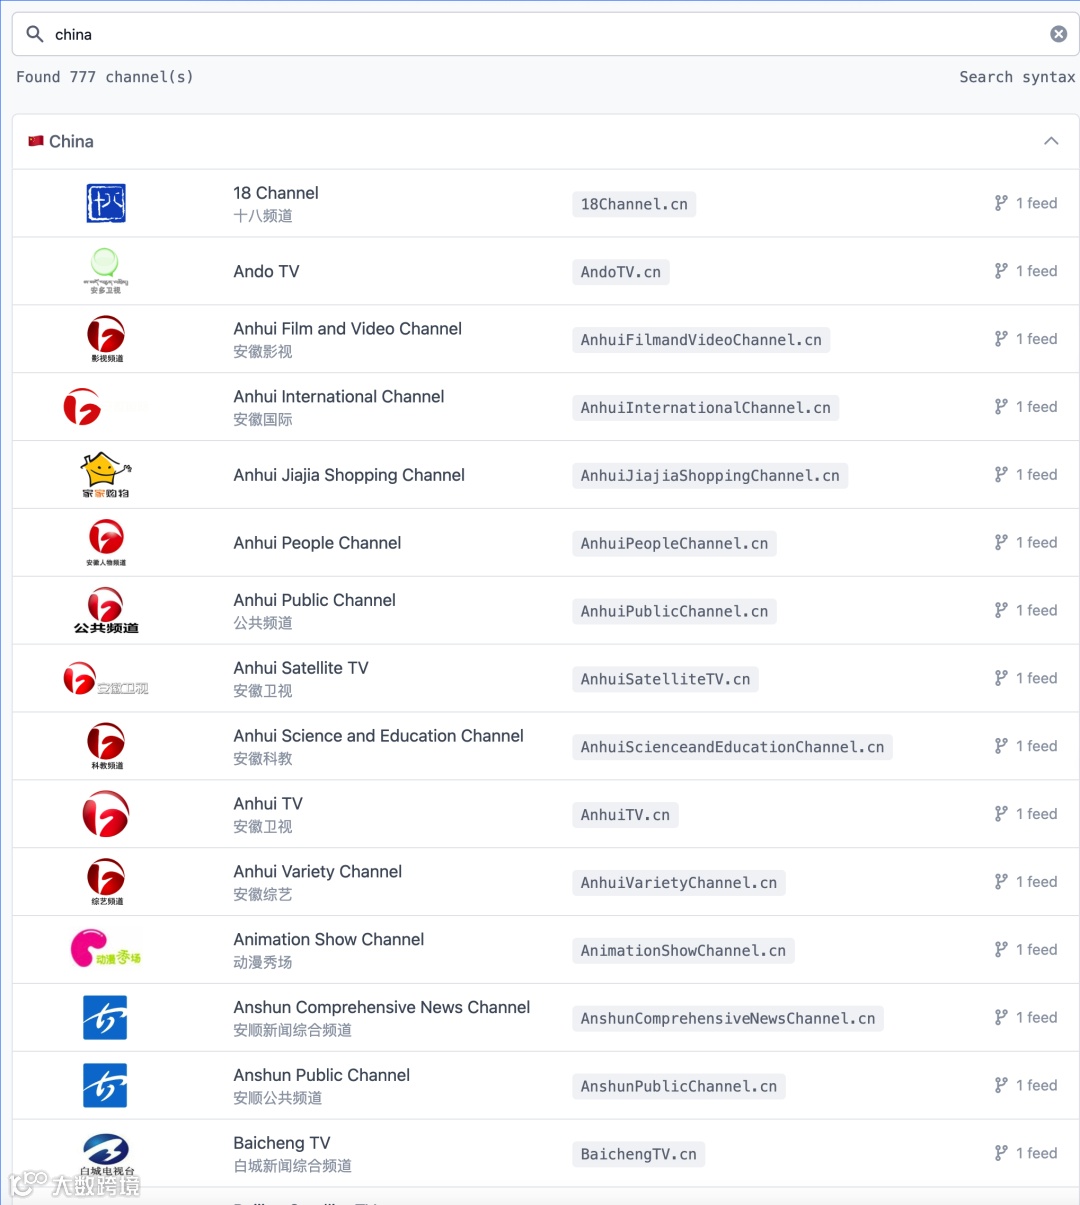Screen dimensions: 1080x1205
Task: Click the AnhuiInternationalChannel.cn ID tag
Action: coord(706,408)
